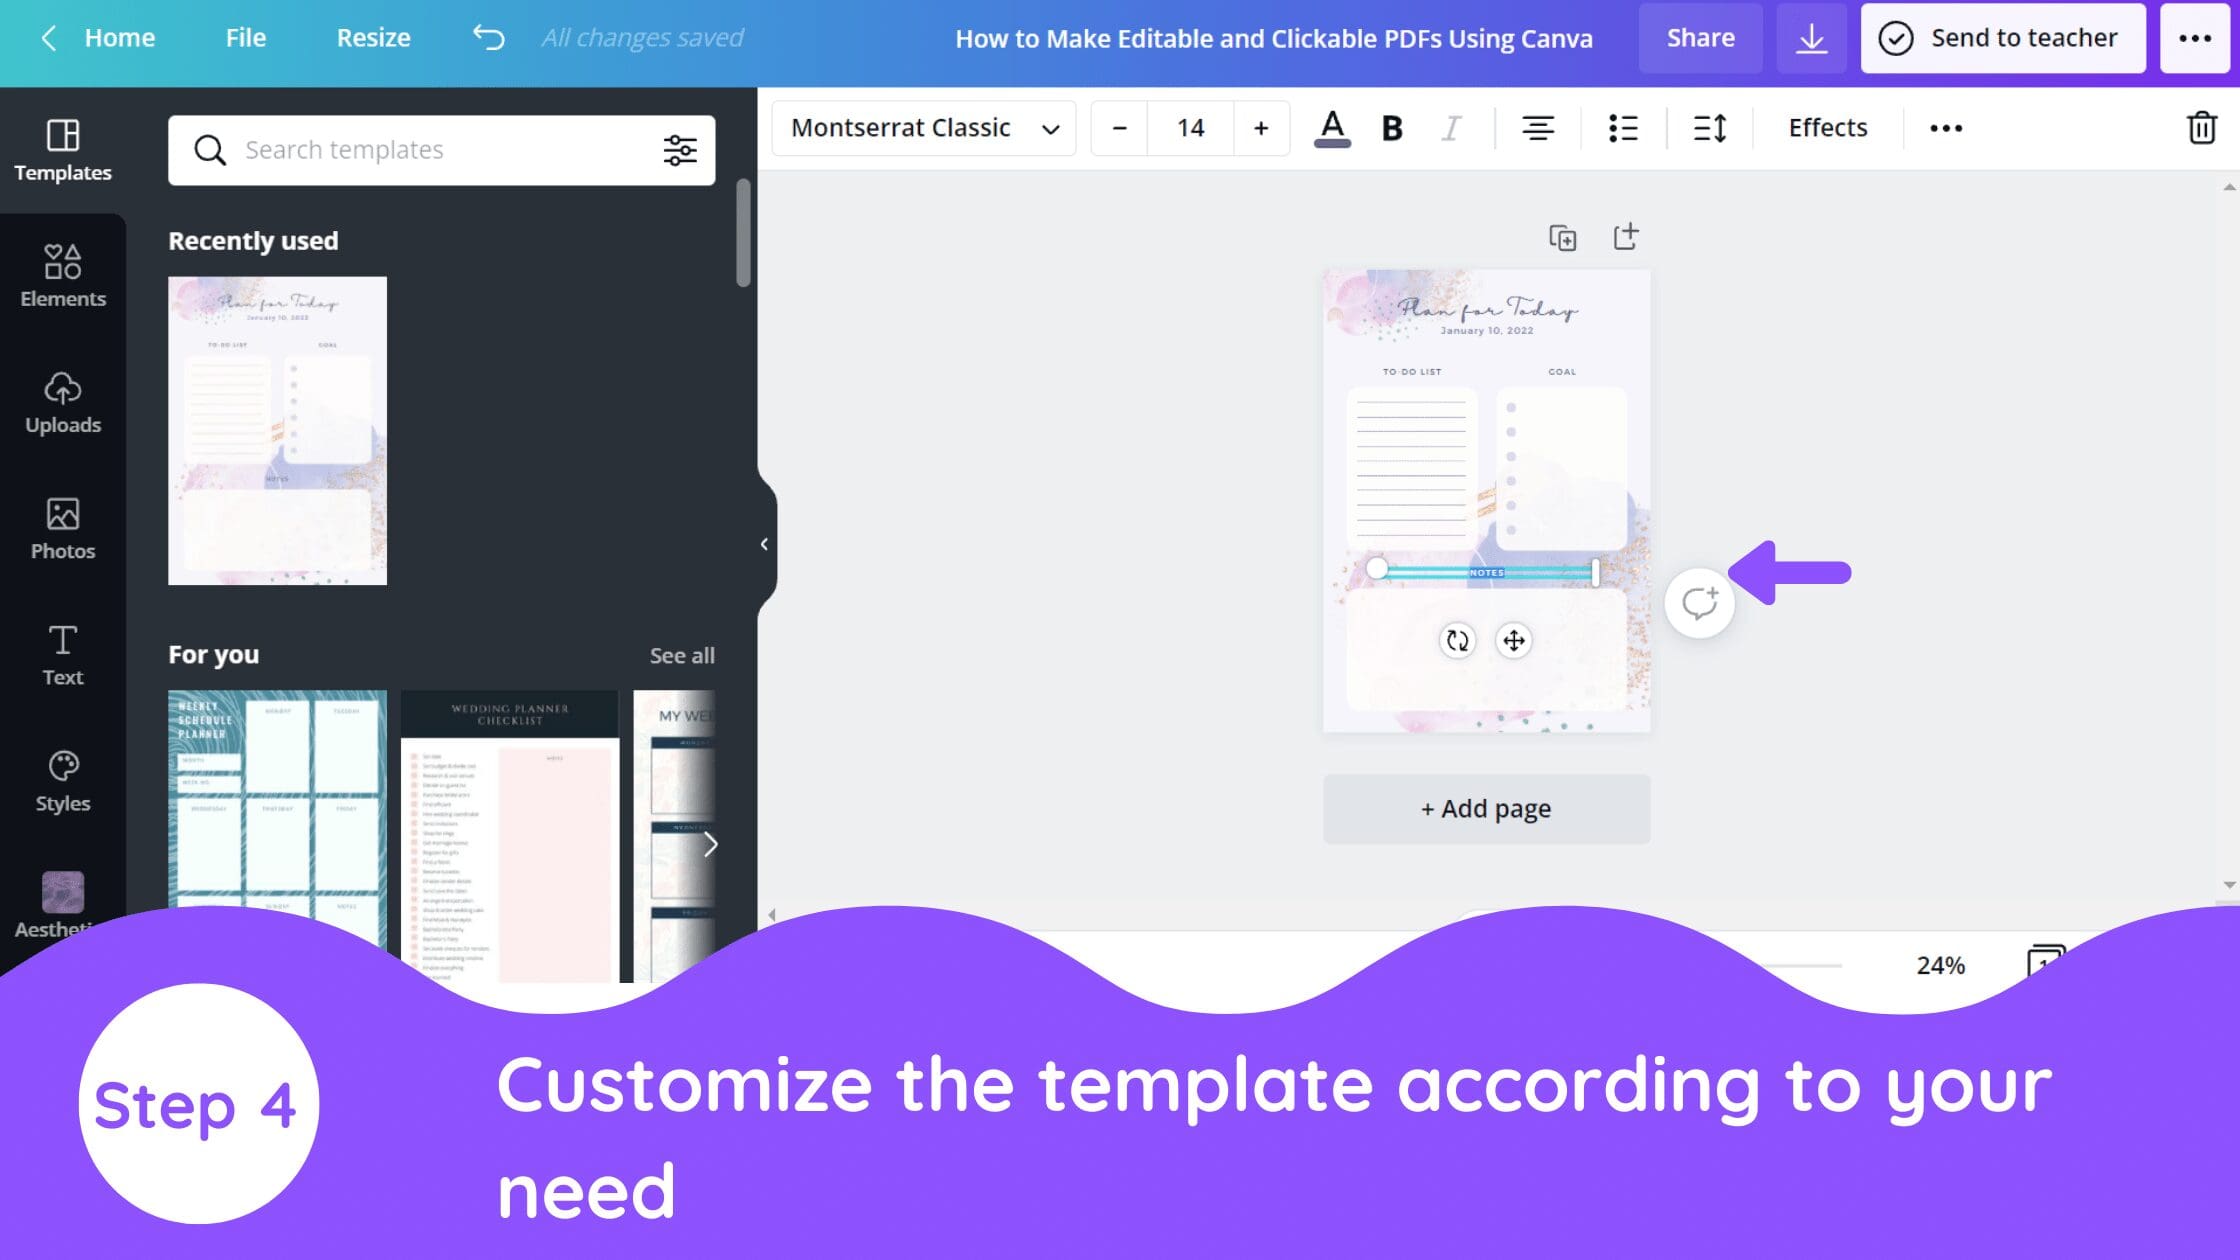Select the Photos panel icon
This screenshot has height=1260, width=2240.
point(63,525)
